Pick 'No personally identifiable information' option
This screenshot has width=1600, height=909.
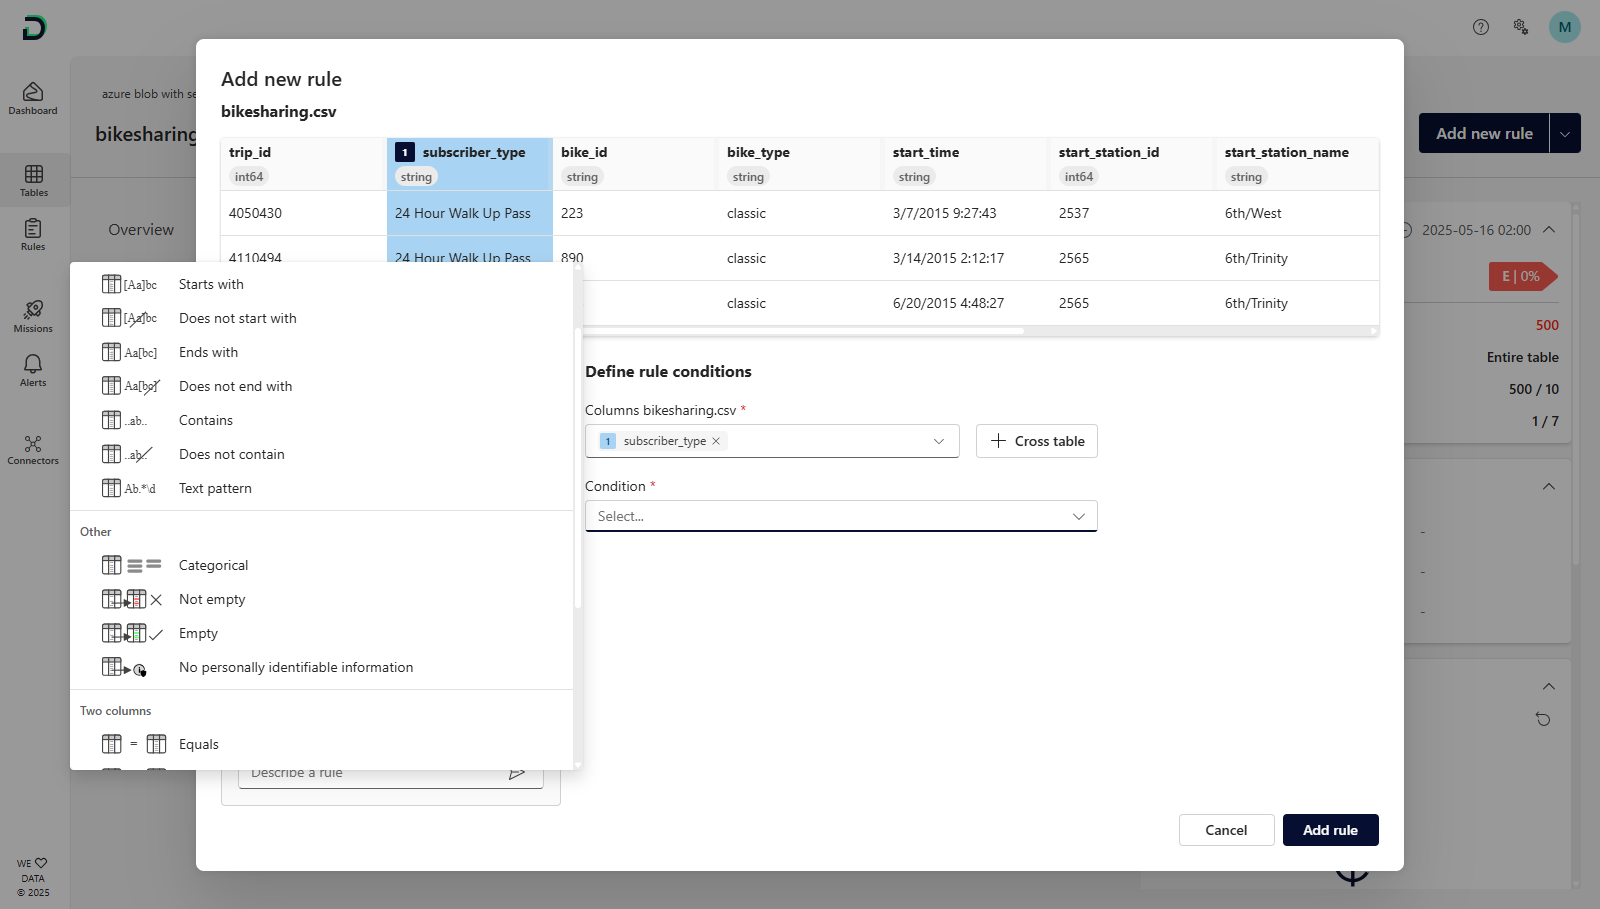click(x=295, y=667)
